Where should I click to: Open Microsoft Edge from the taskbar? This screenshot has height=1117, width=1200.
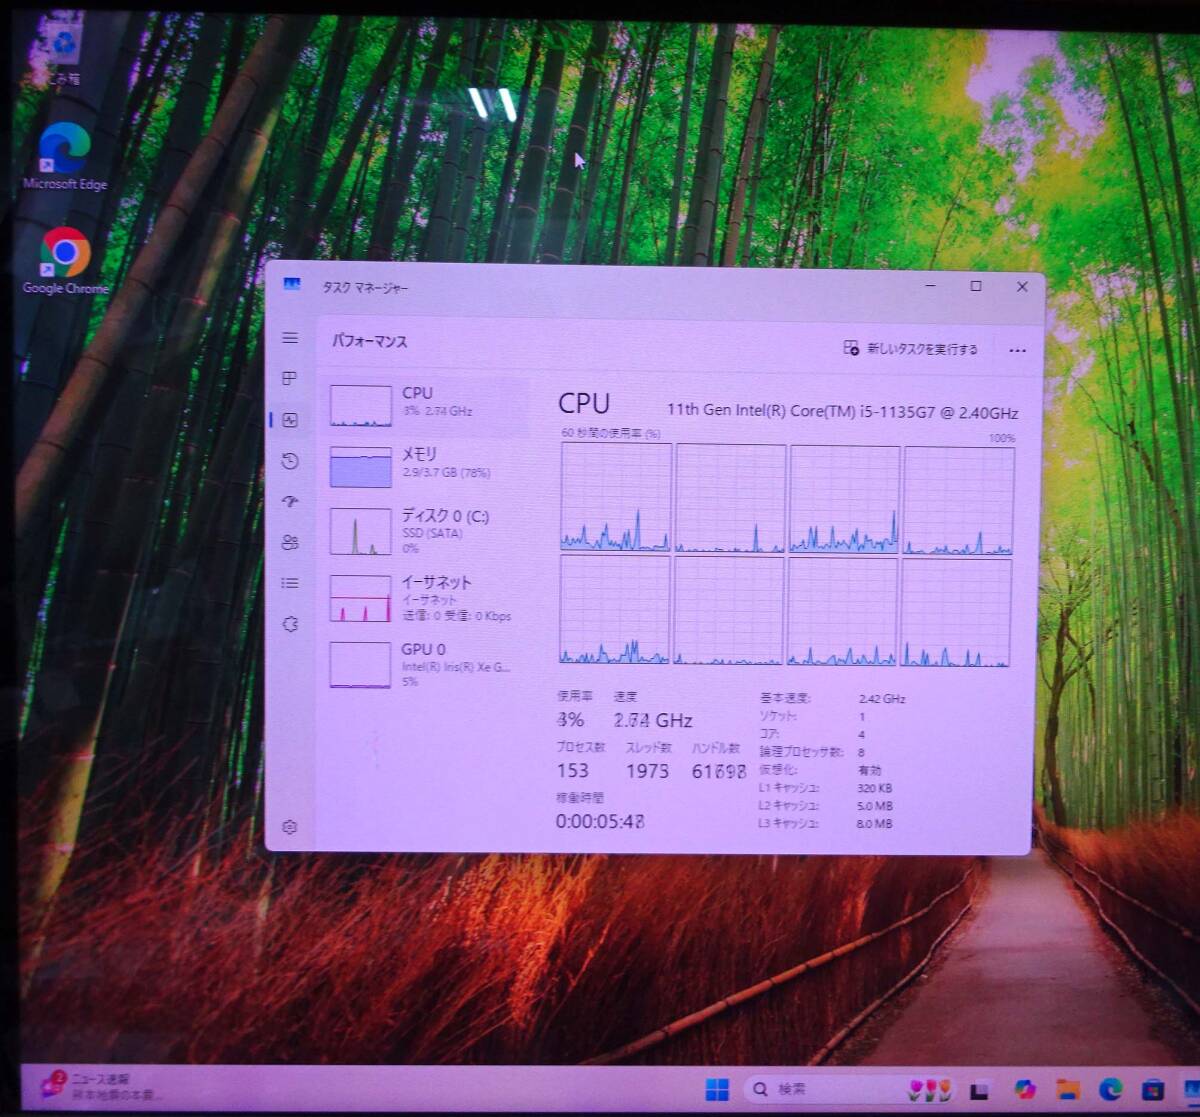pyautogui.click(x=1109, y=1088)
